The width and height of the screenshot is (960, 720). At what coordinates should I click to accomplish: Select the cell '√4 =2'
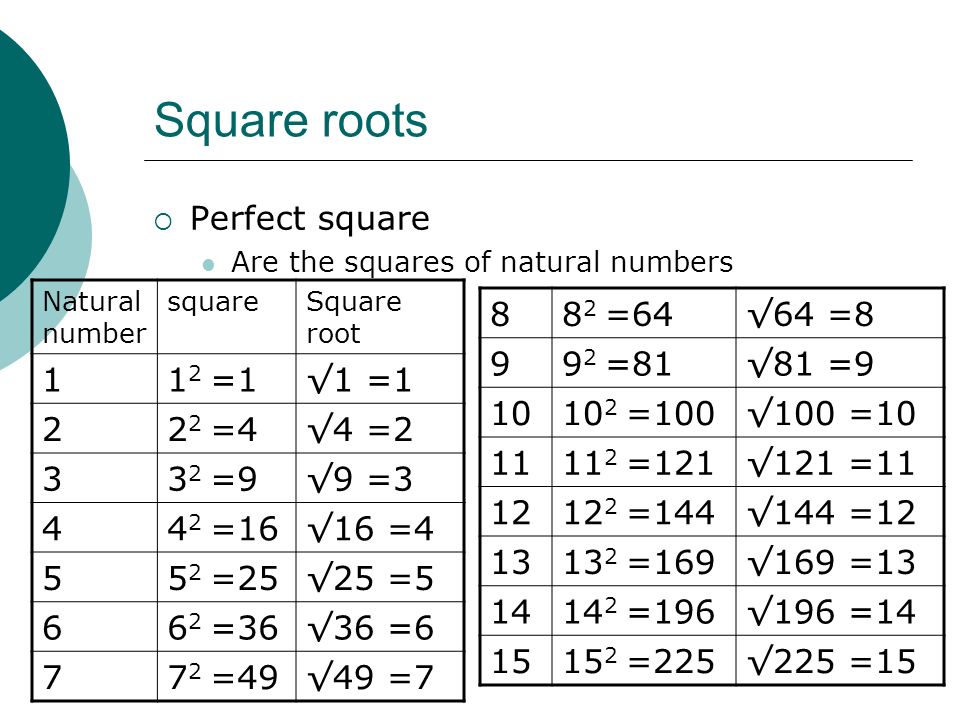coord(380,429)
